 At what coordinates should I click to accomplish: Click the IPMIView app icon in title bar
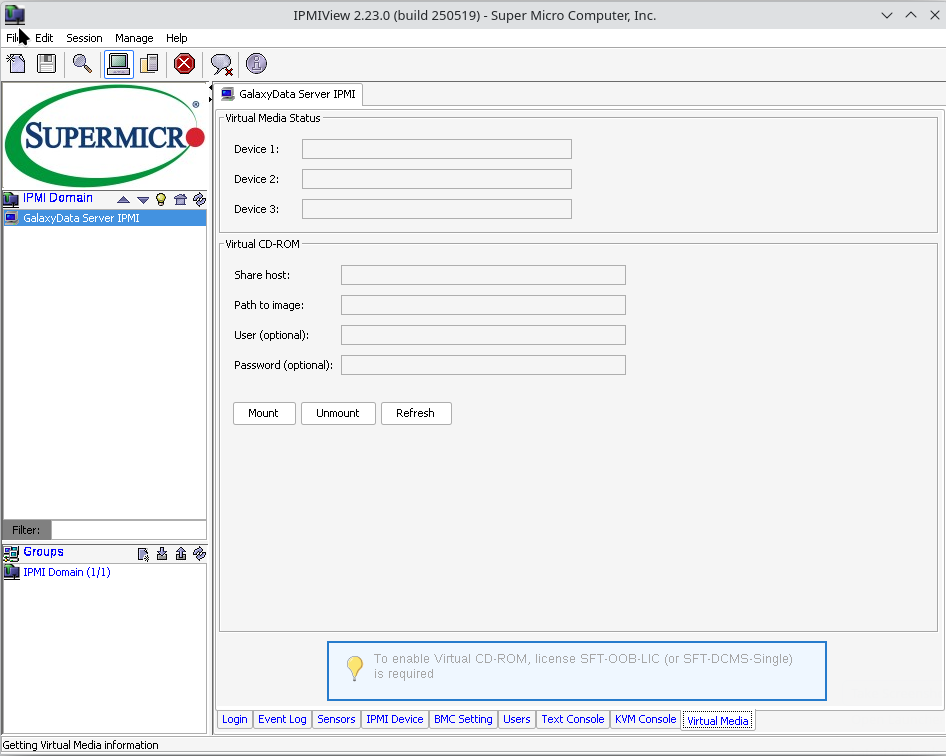pos(14,14)
